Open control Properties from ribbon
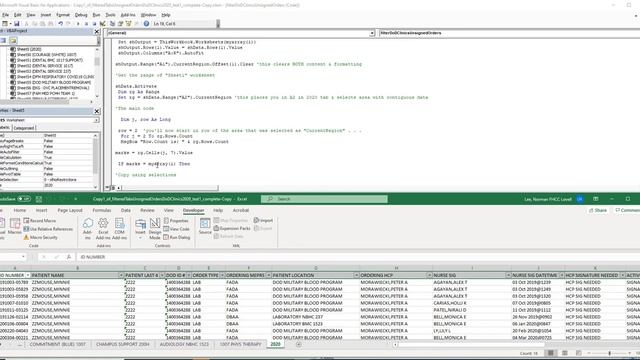This screenshot has height=360, width=640. (x=176, y=220)
